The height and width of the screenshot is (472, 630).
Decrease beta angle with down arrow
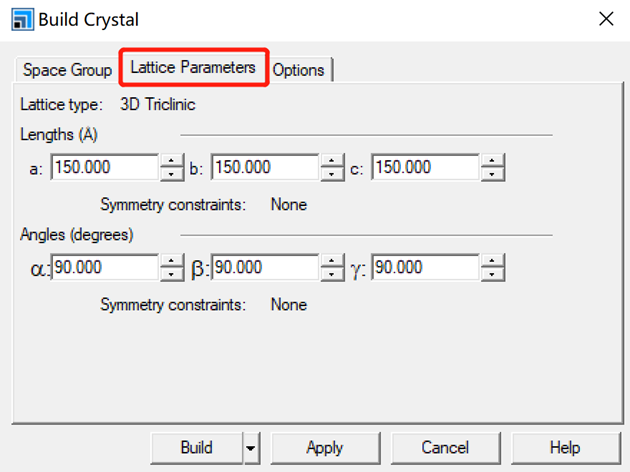331,274
